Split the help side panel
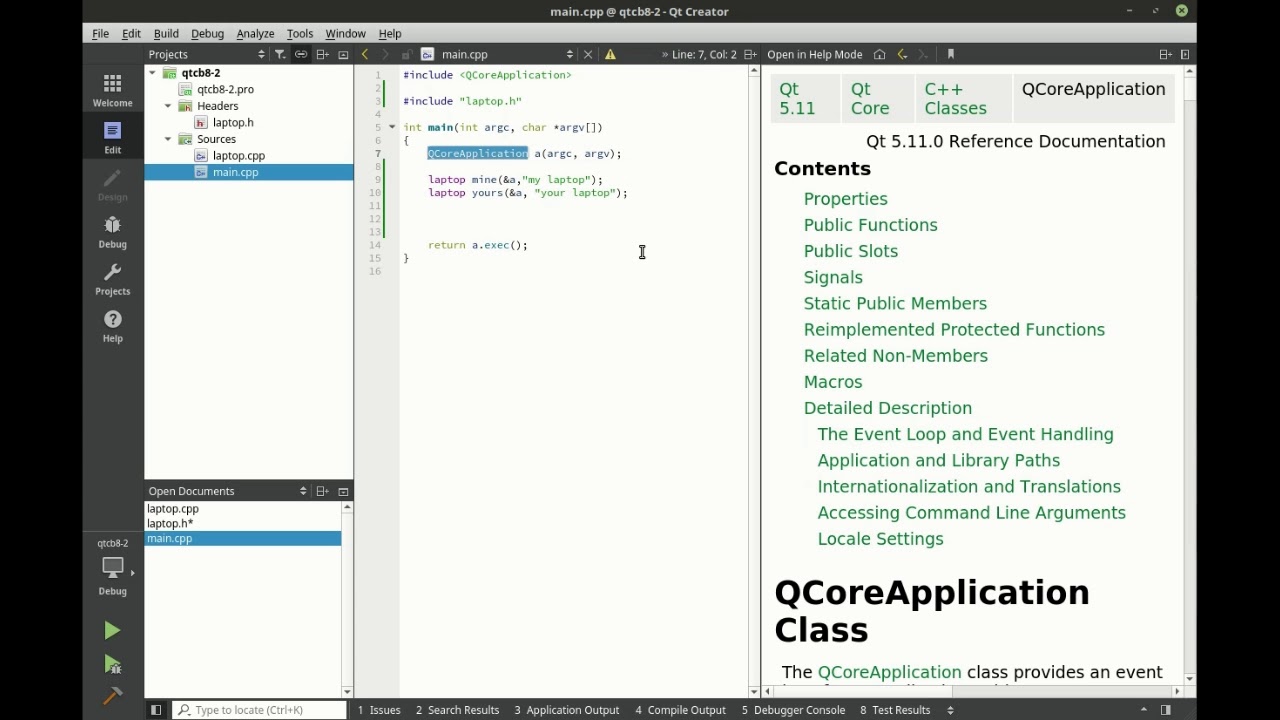The image size is (1280, 720). [1165, 54]
